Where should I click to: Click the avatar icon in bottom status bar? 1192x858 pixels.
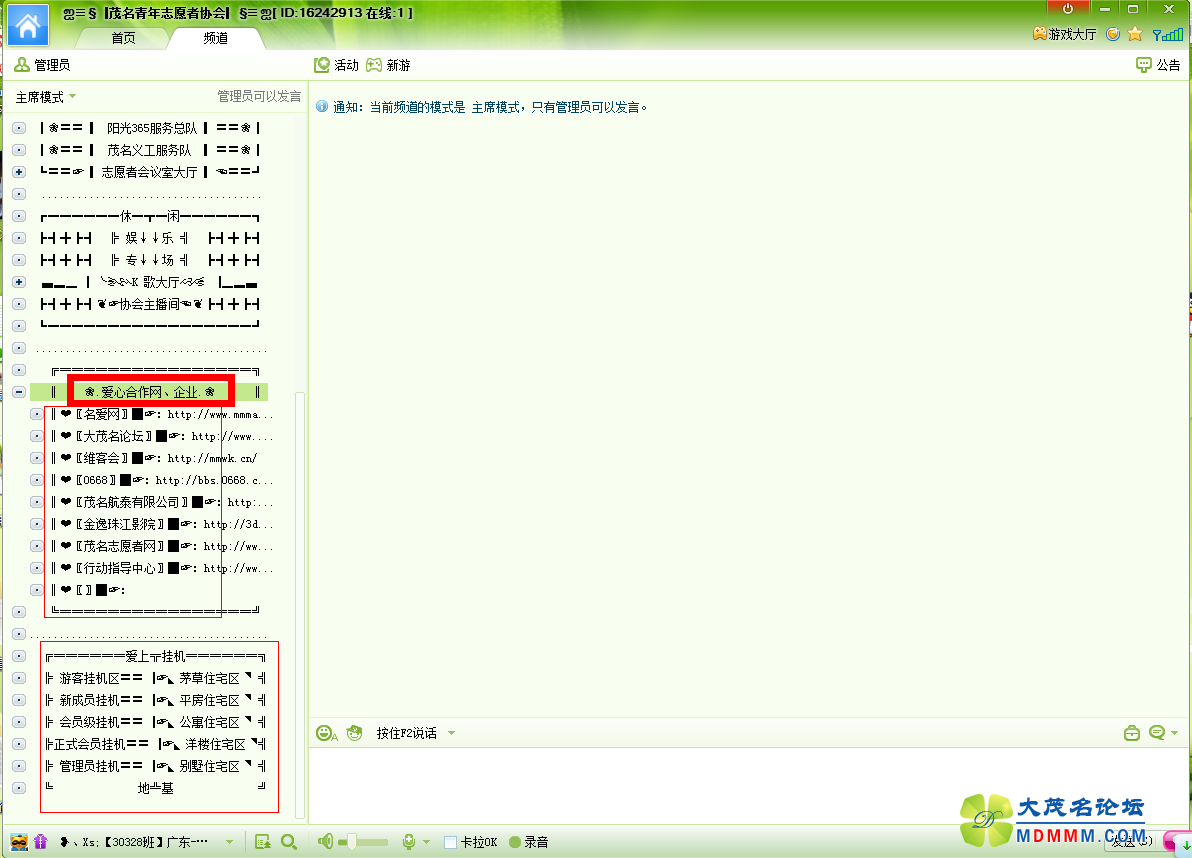point(19,842)
